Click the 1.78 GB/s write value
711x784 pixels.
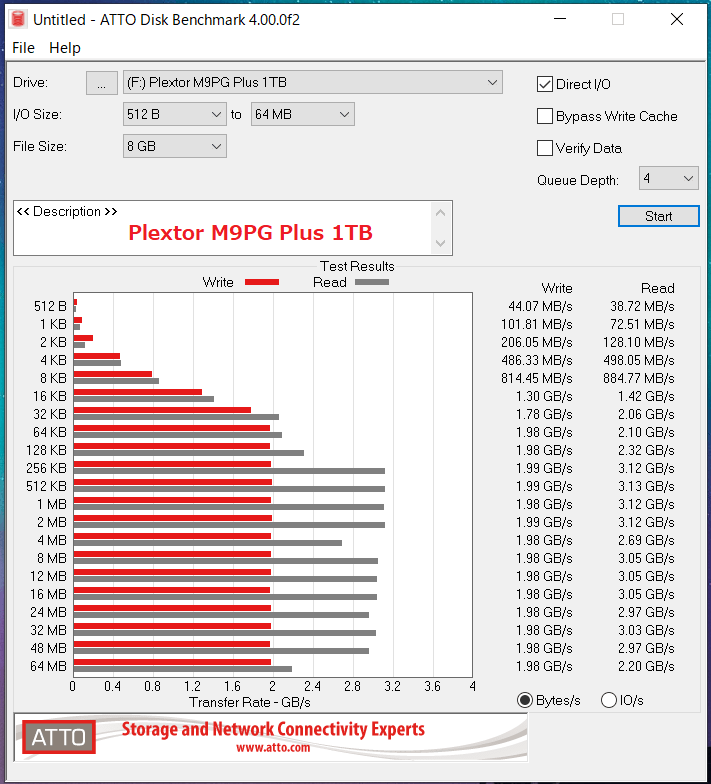pyautogui.click(x=544, y=414)
